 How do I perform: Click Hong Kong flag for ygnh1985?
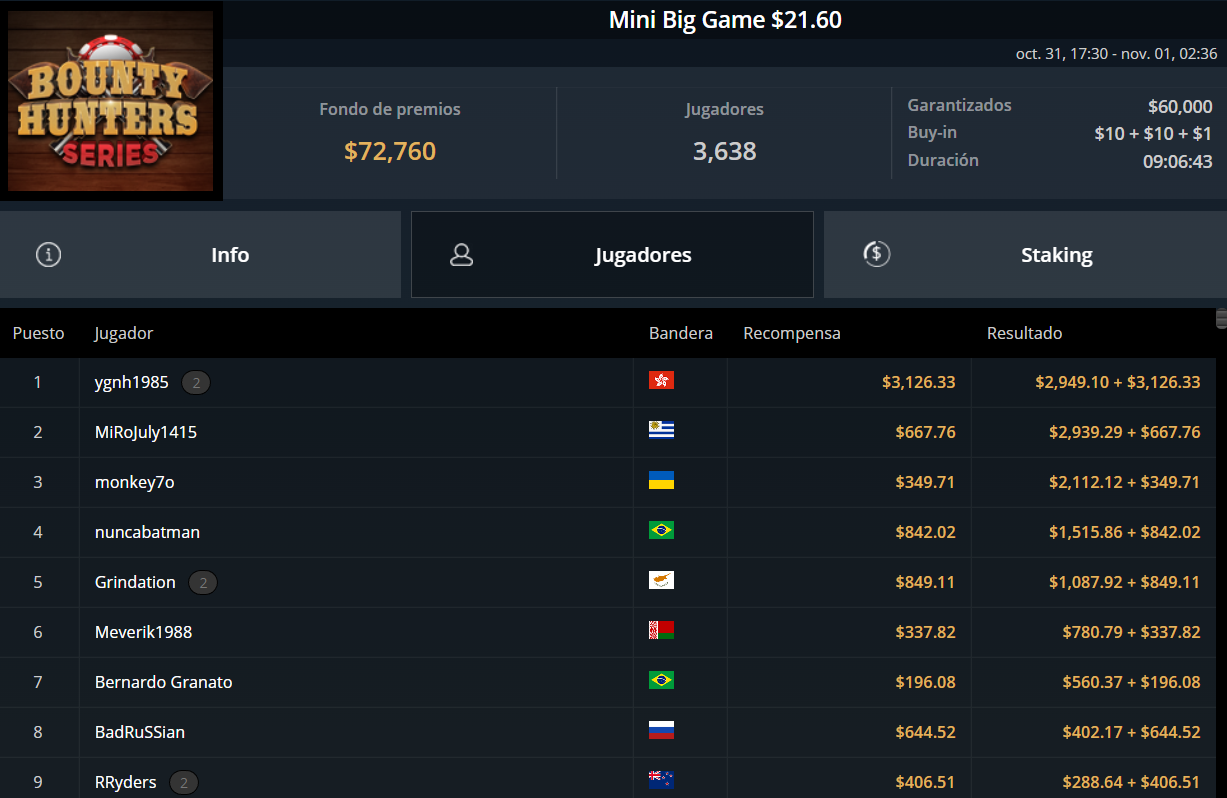point(661,381)
